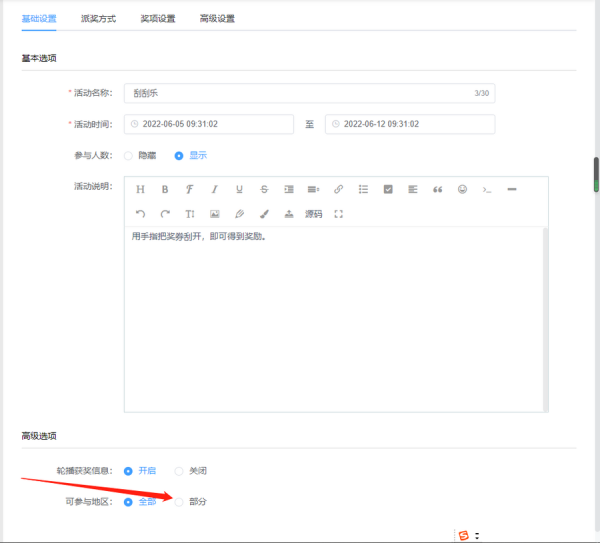Click the indent icon
This screenshot has height=543, width=600.
click(289, 189)
